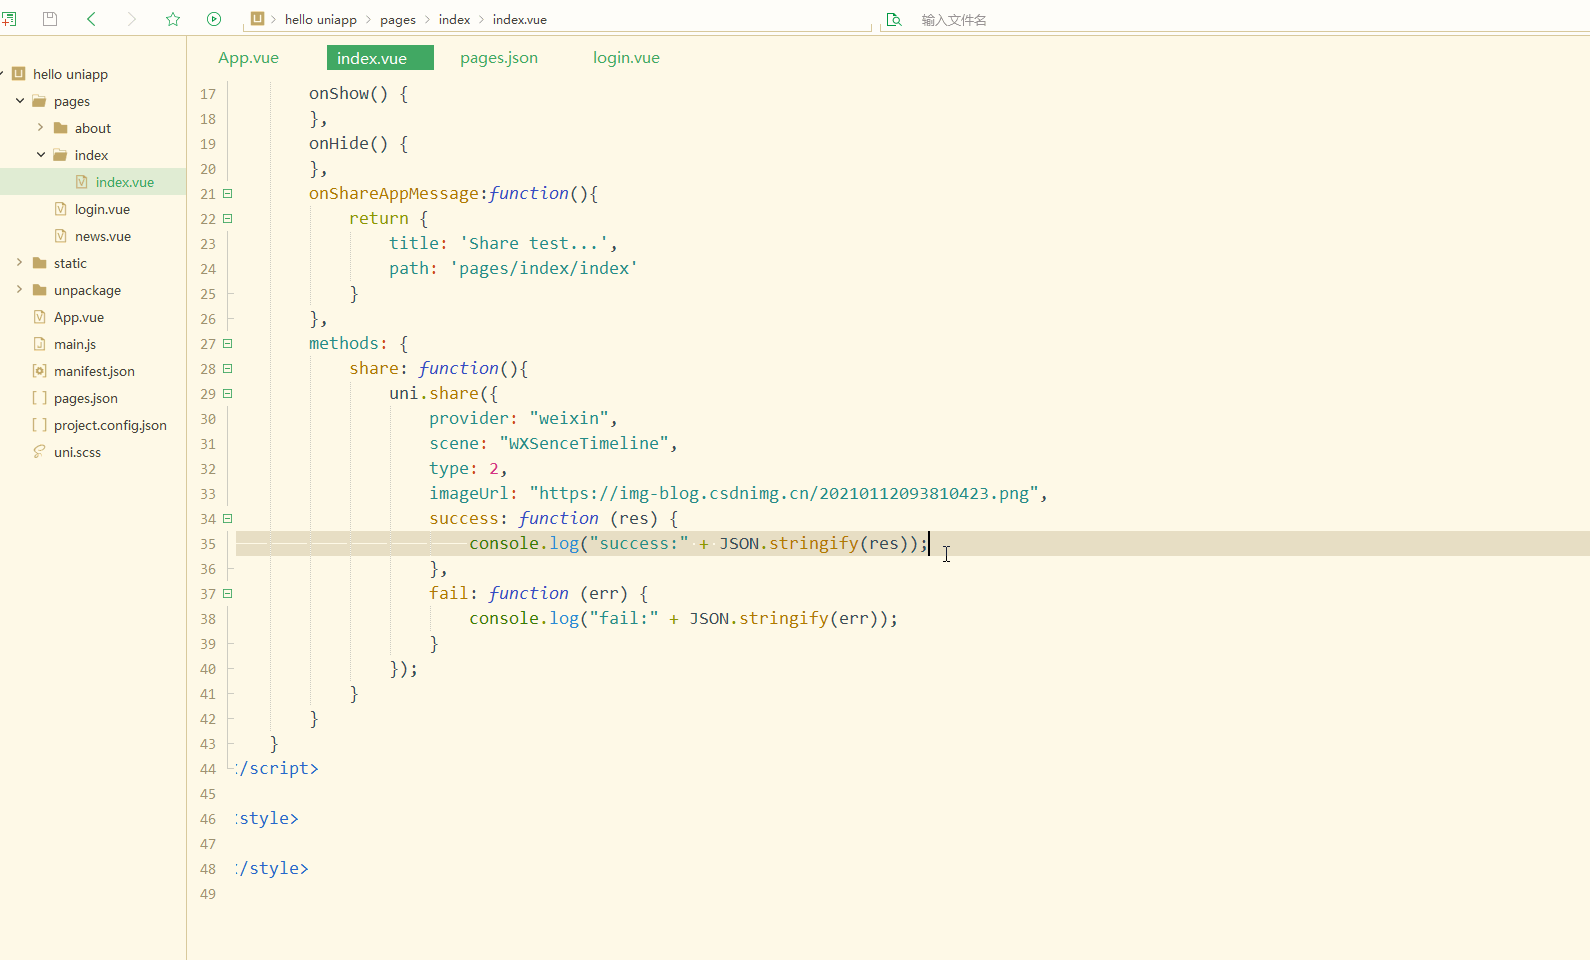Viewport: 1590px width, 960px height.
Task: Click the 'WXSenceTimeline' string on line 31
Action: click(x=584, y=443)
